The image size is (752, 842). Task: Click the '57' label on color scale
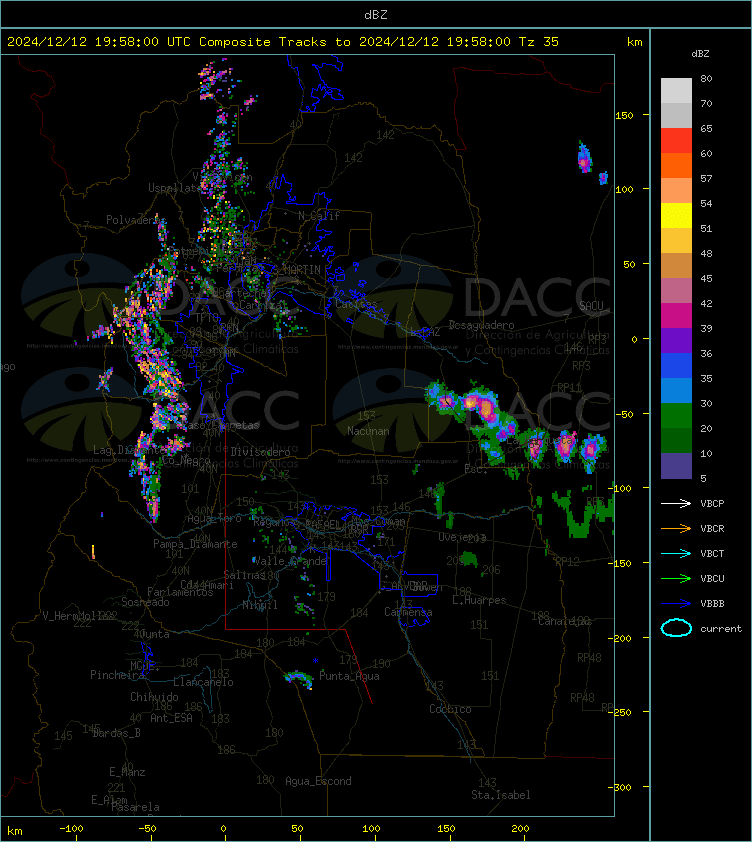[x=706, y=178]
